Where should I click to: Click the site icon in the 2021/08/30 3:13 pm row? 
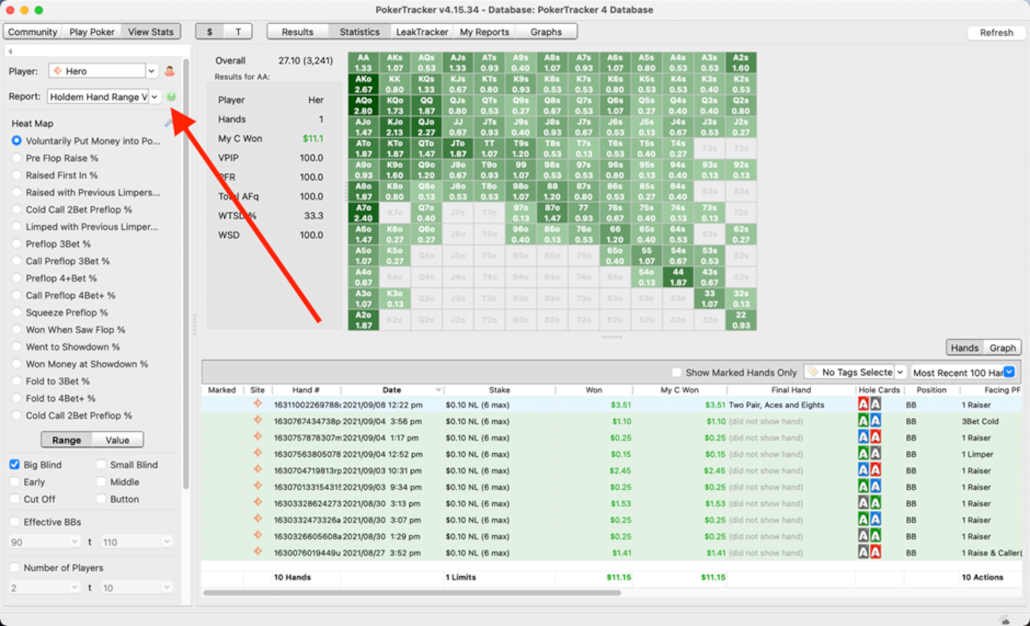[x=258, y=503]
